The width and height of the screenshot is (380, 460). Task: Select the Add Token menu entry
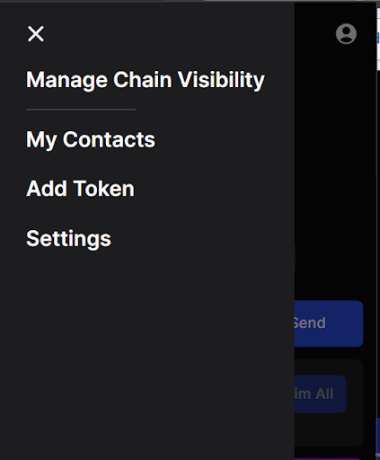(x=80, y=189)
